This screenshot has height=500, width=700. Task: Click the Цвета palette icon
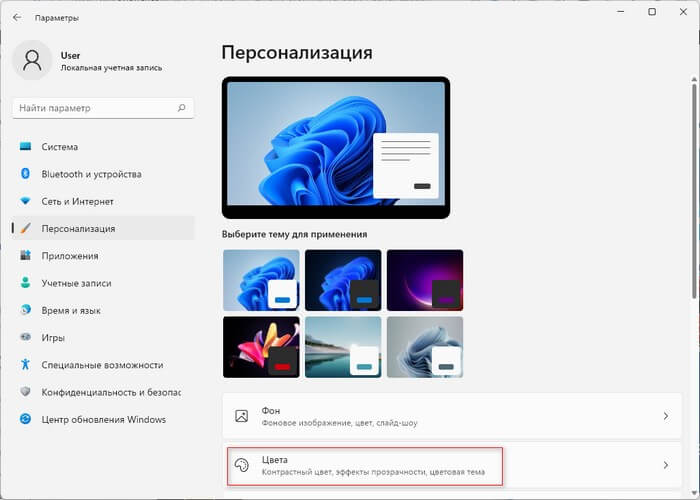pyautogui.click(x=242, y=465)
